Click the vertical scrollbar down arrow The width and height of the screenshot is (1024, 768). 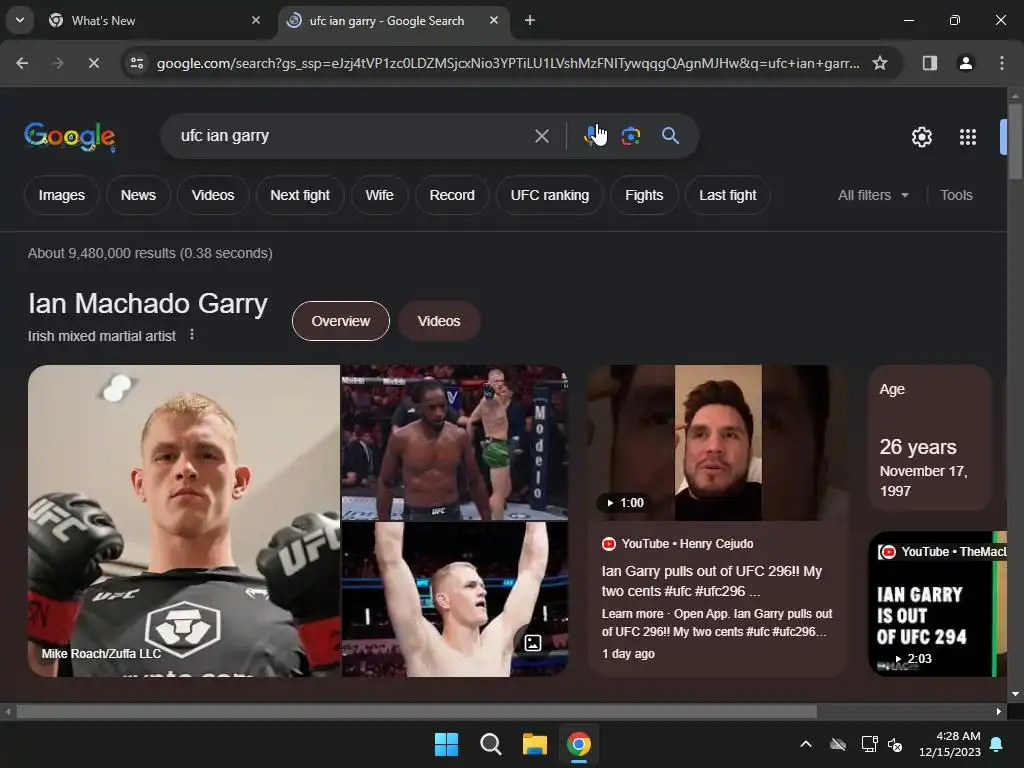pyautogui.click(x=1015, y=694)
